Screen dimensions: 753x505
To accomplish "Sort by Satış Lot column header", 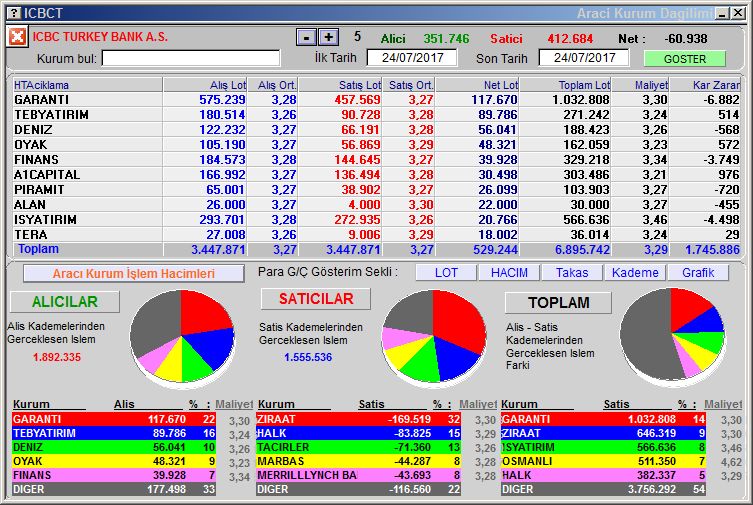I will [x=340, y=85].
